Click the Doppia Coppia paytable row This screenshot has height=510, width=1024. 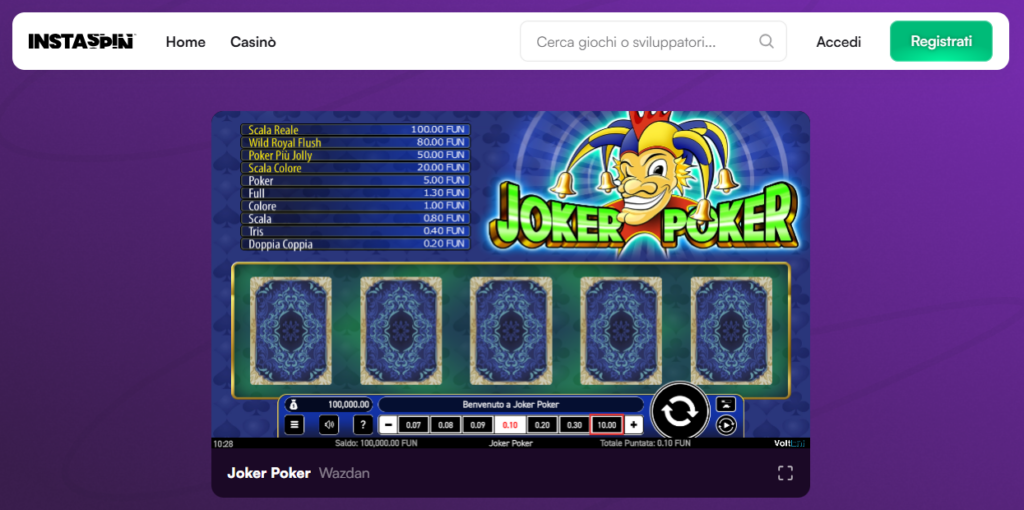tap(355, 244)
